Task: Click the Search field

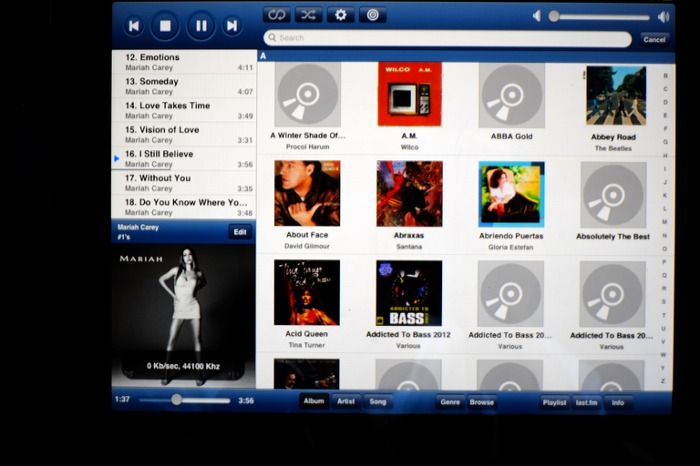Action: pos(448,38)
